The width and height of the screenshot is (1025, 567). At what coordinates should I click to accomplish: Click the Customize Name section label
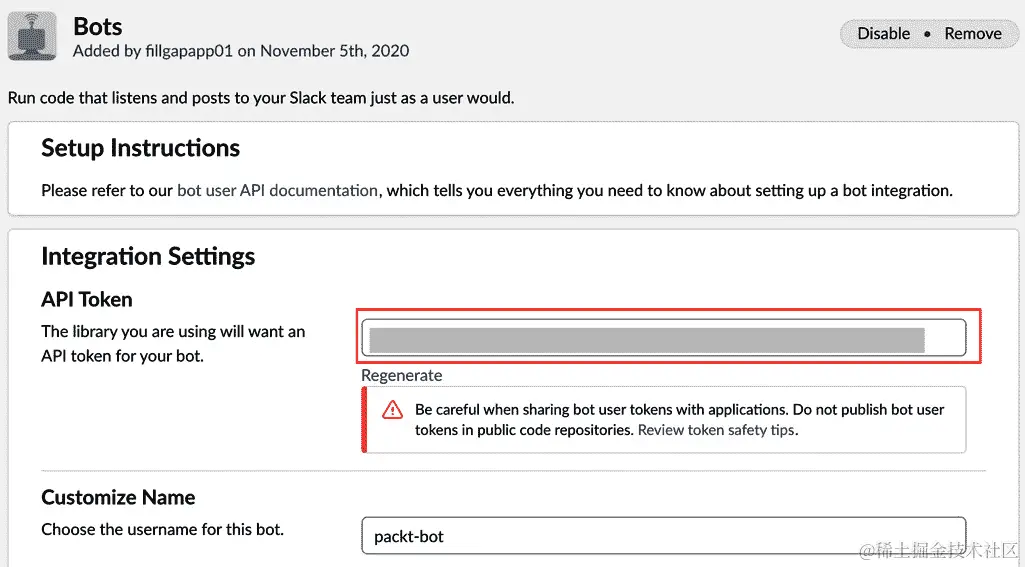click(118, 497)
